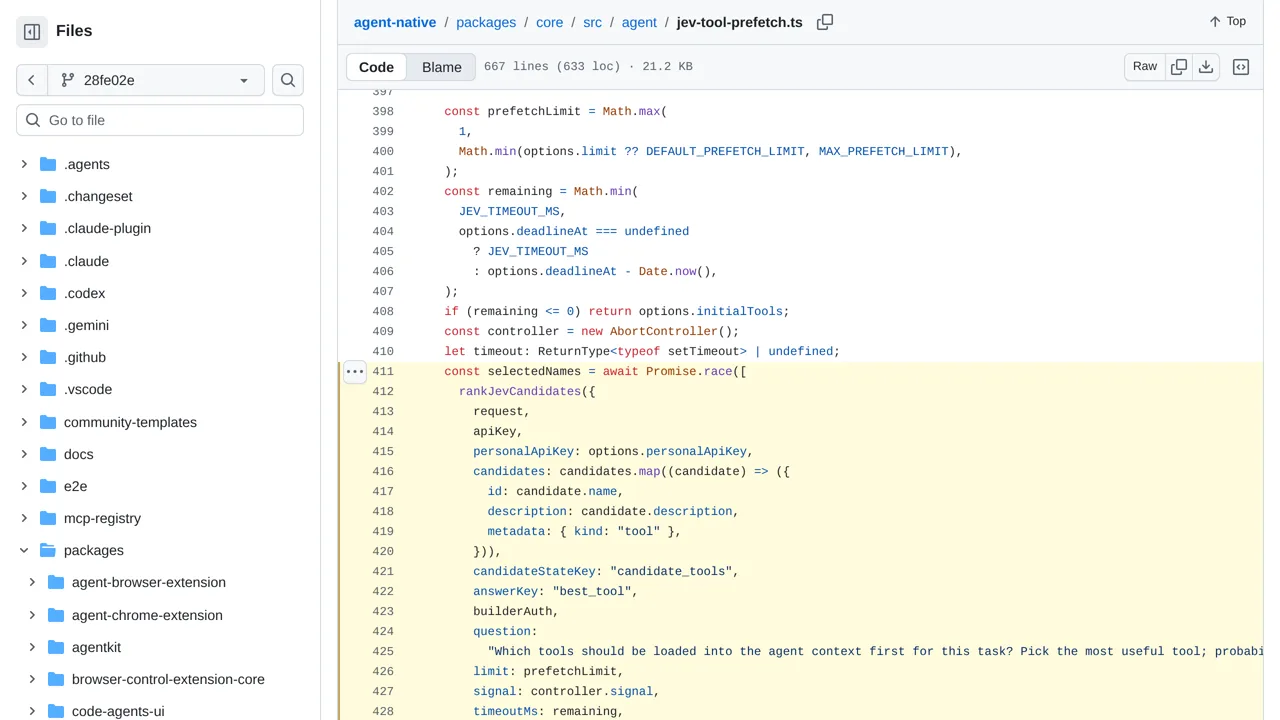The width and height of the screenshot is (1280, 720).
Task: Open the agent breadcrumb link
Action: 639,22
